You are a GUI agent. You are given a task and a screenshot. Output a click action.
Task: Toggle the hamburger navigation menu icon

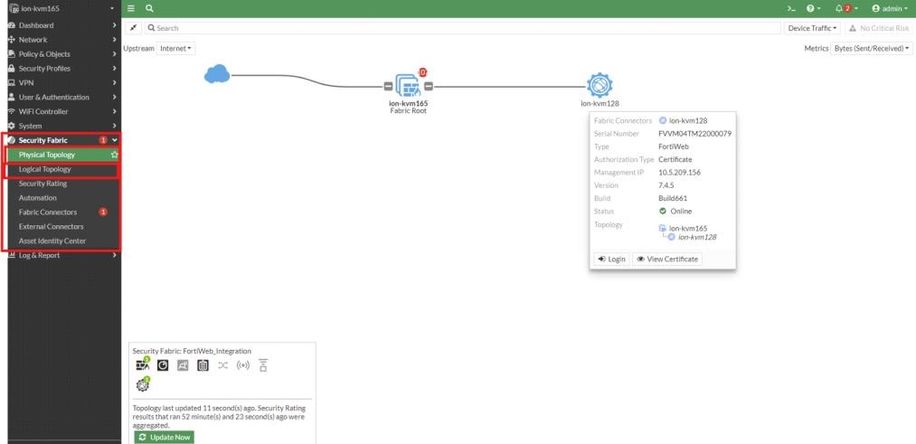(131, 9)
